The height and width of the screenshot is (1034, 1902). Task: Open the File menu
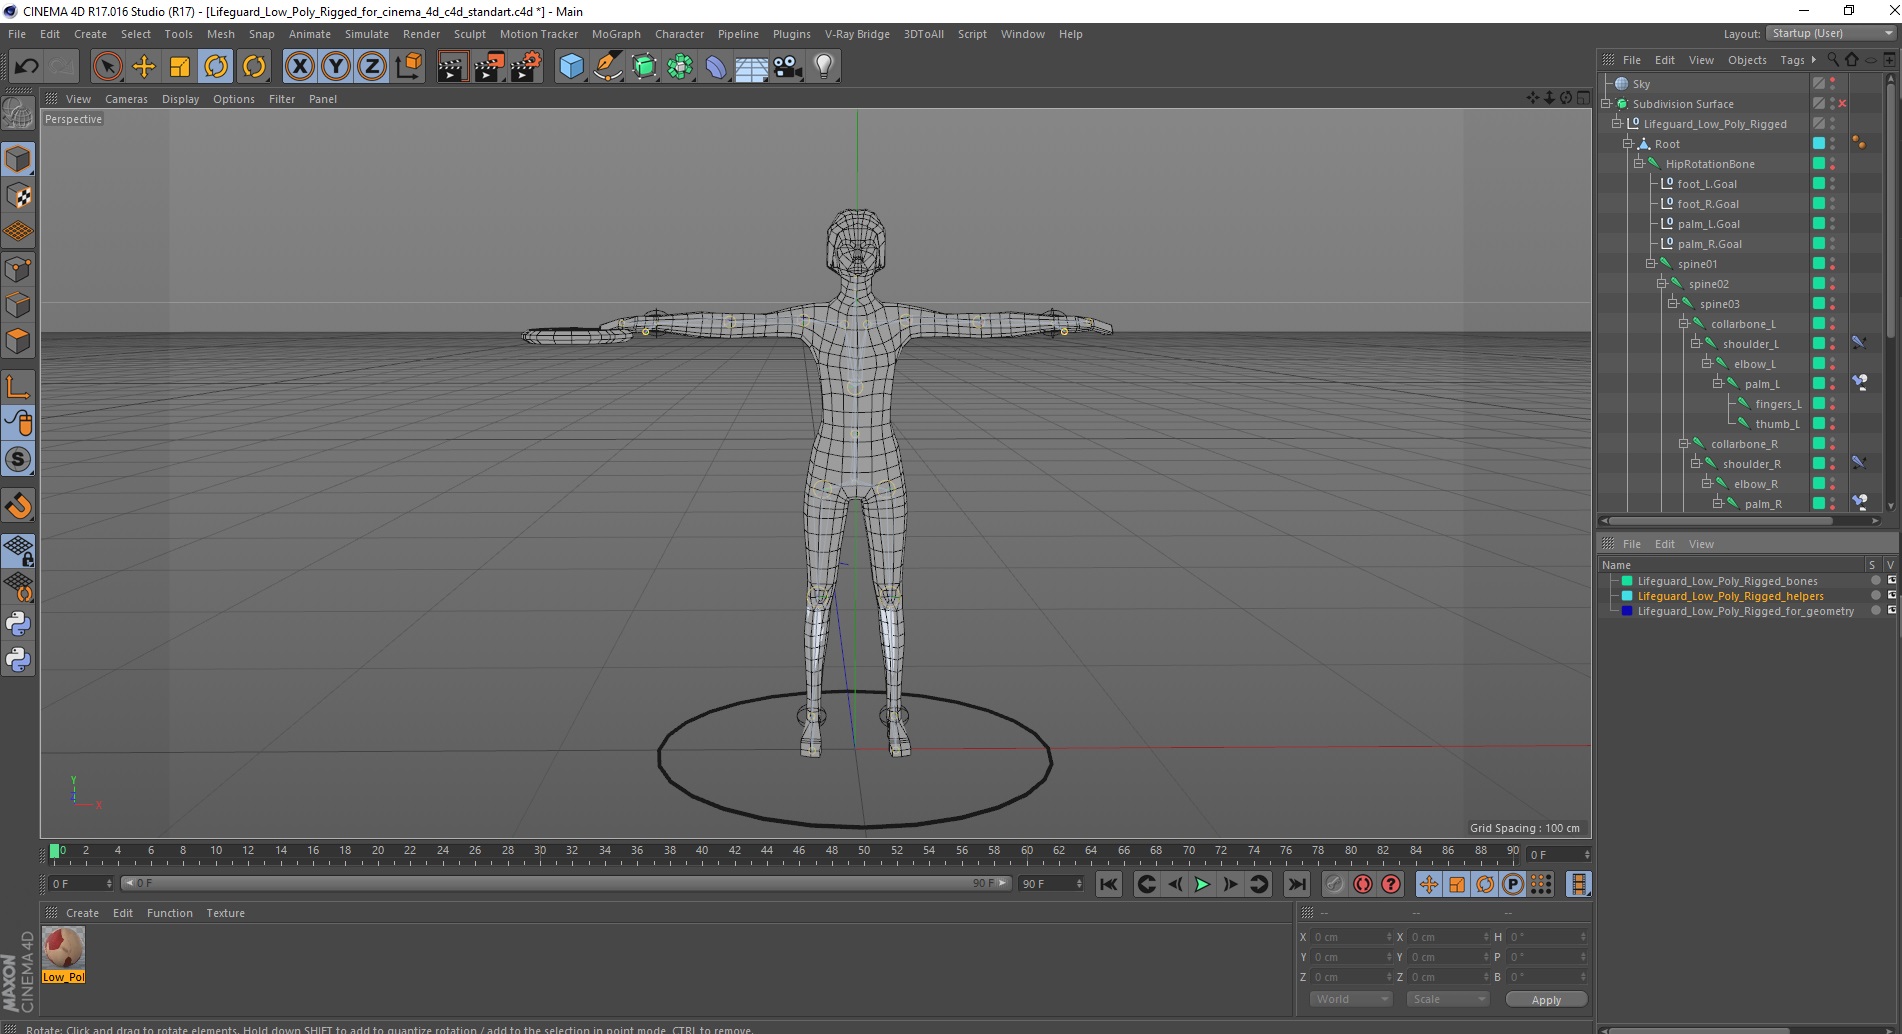pos(17,34)
